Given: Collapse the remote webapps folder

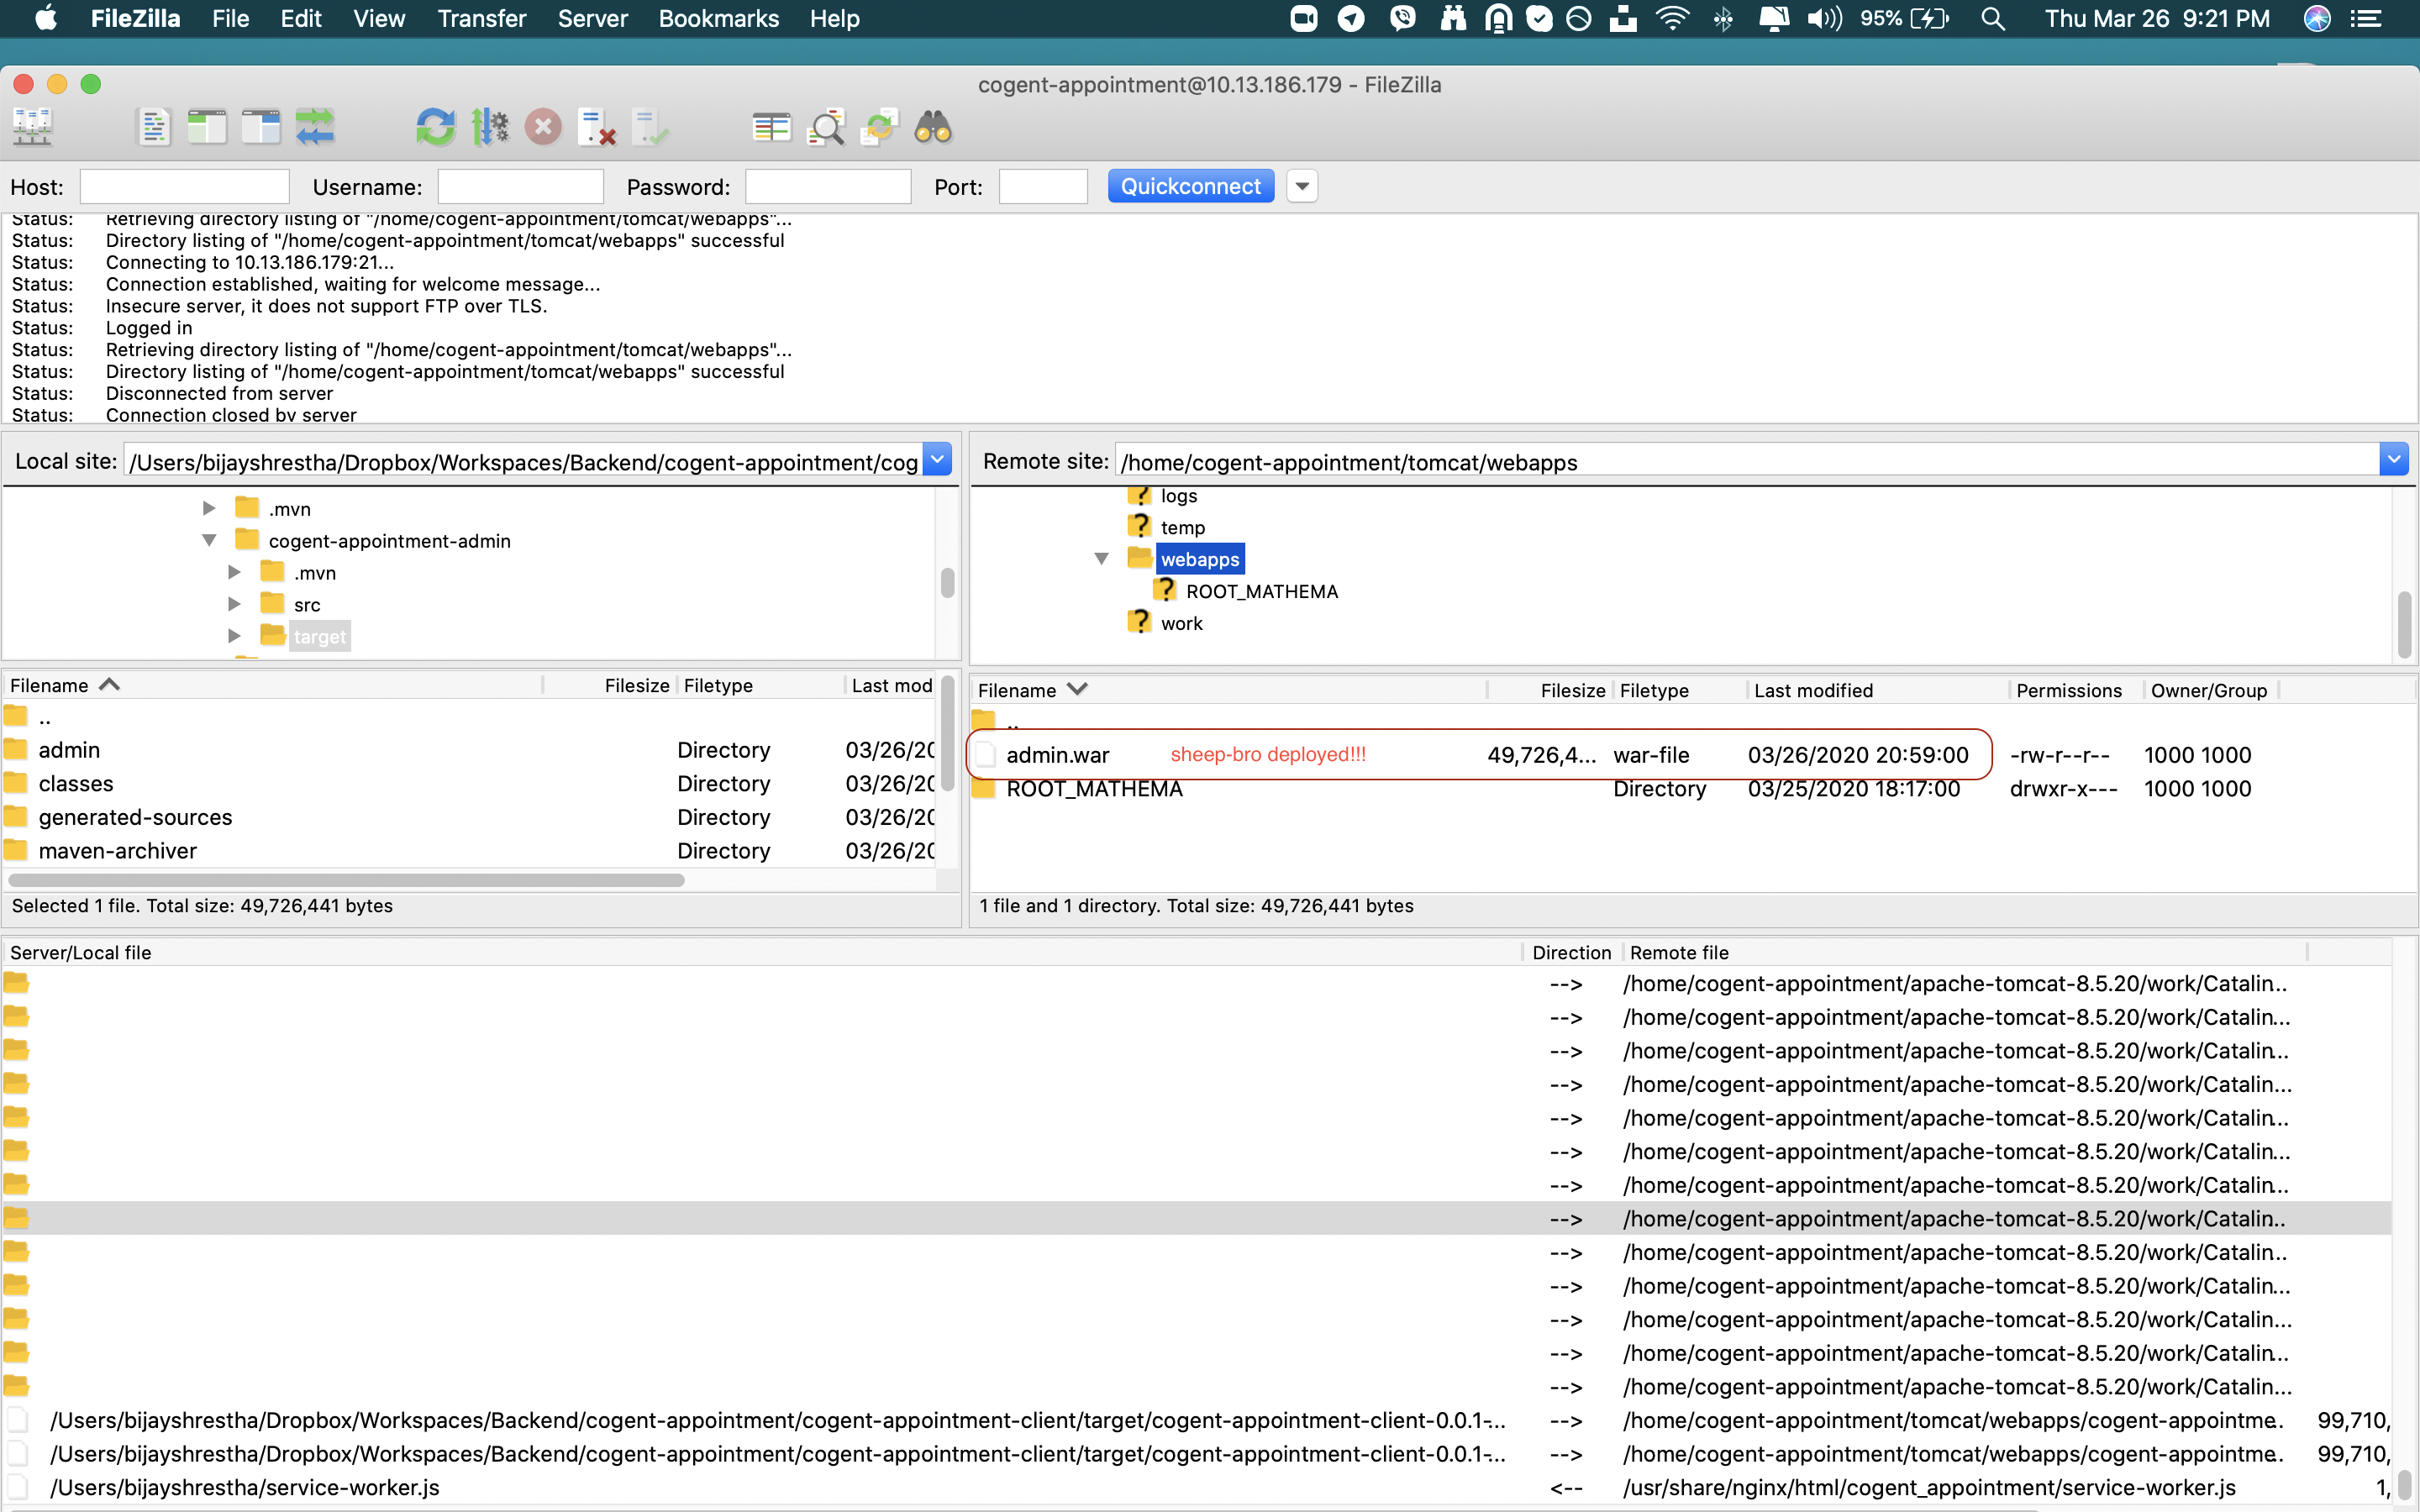Looking at the screenshot, I should (1101, 559).
